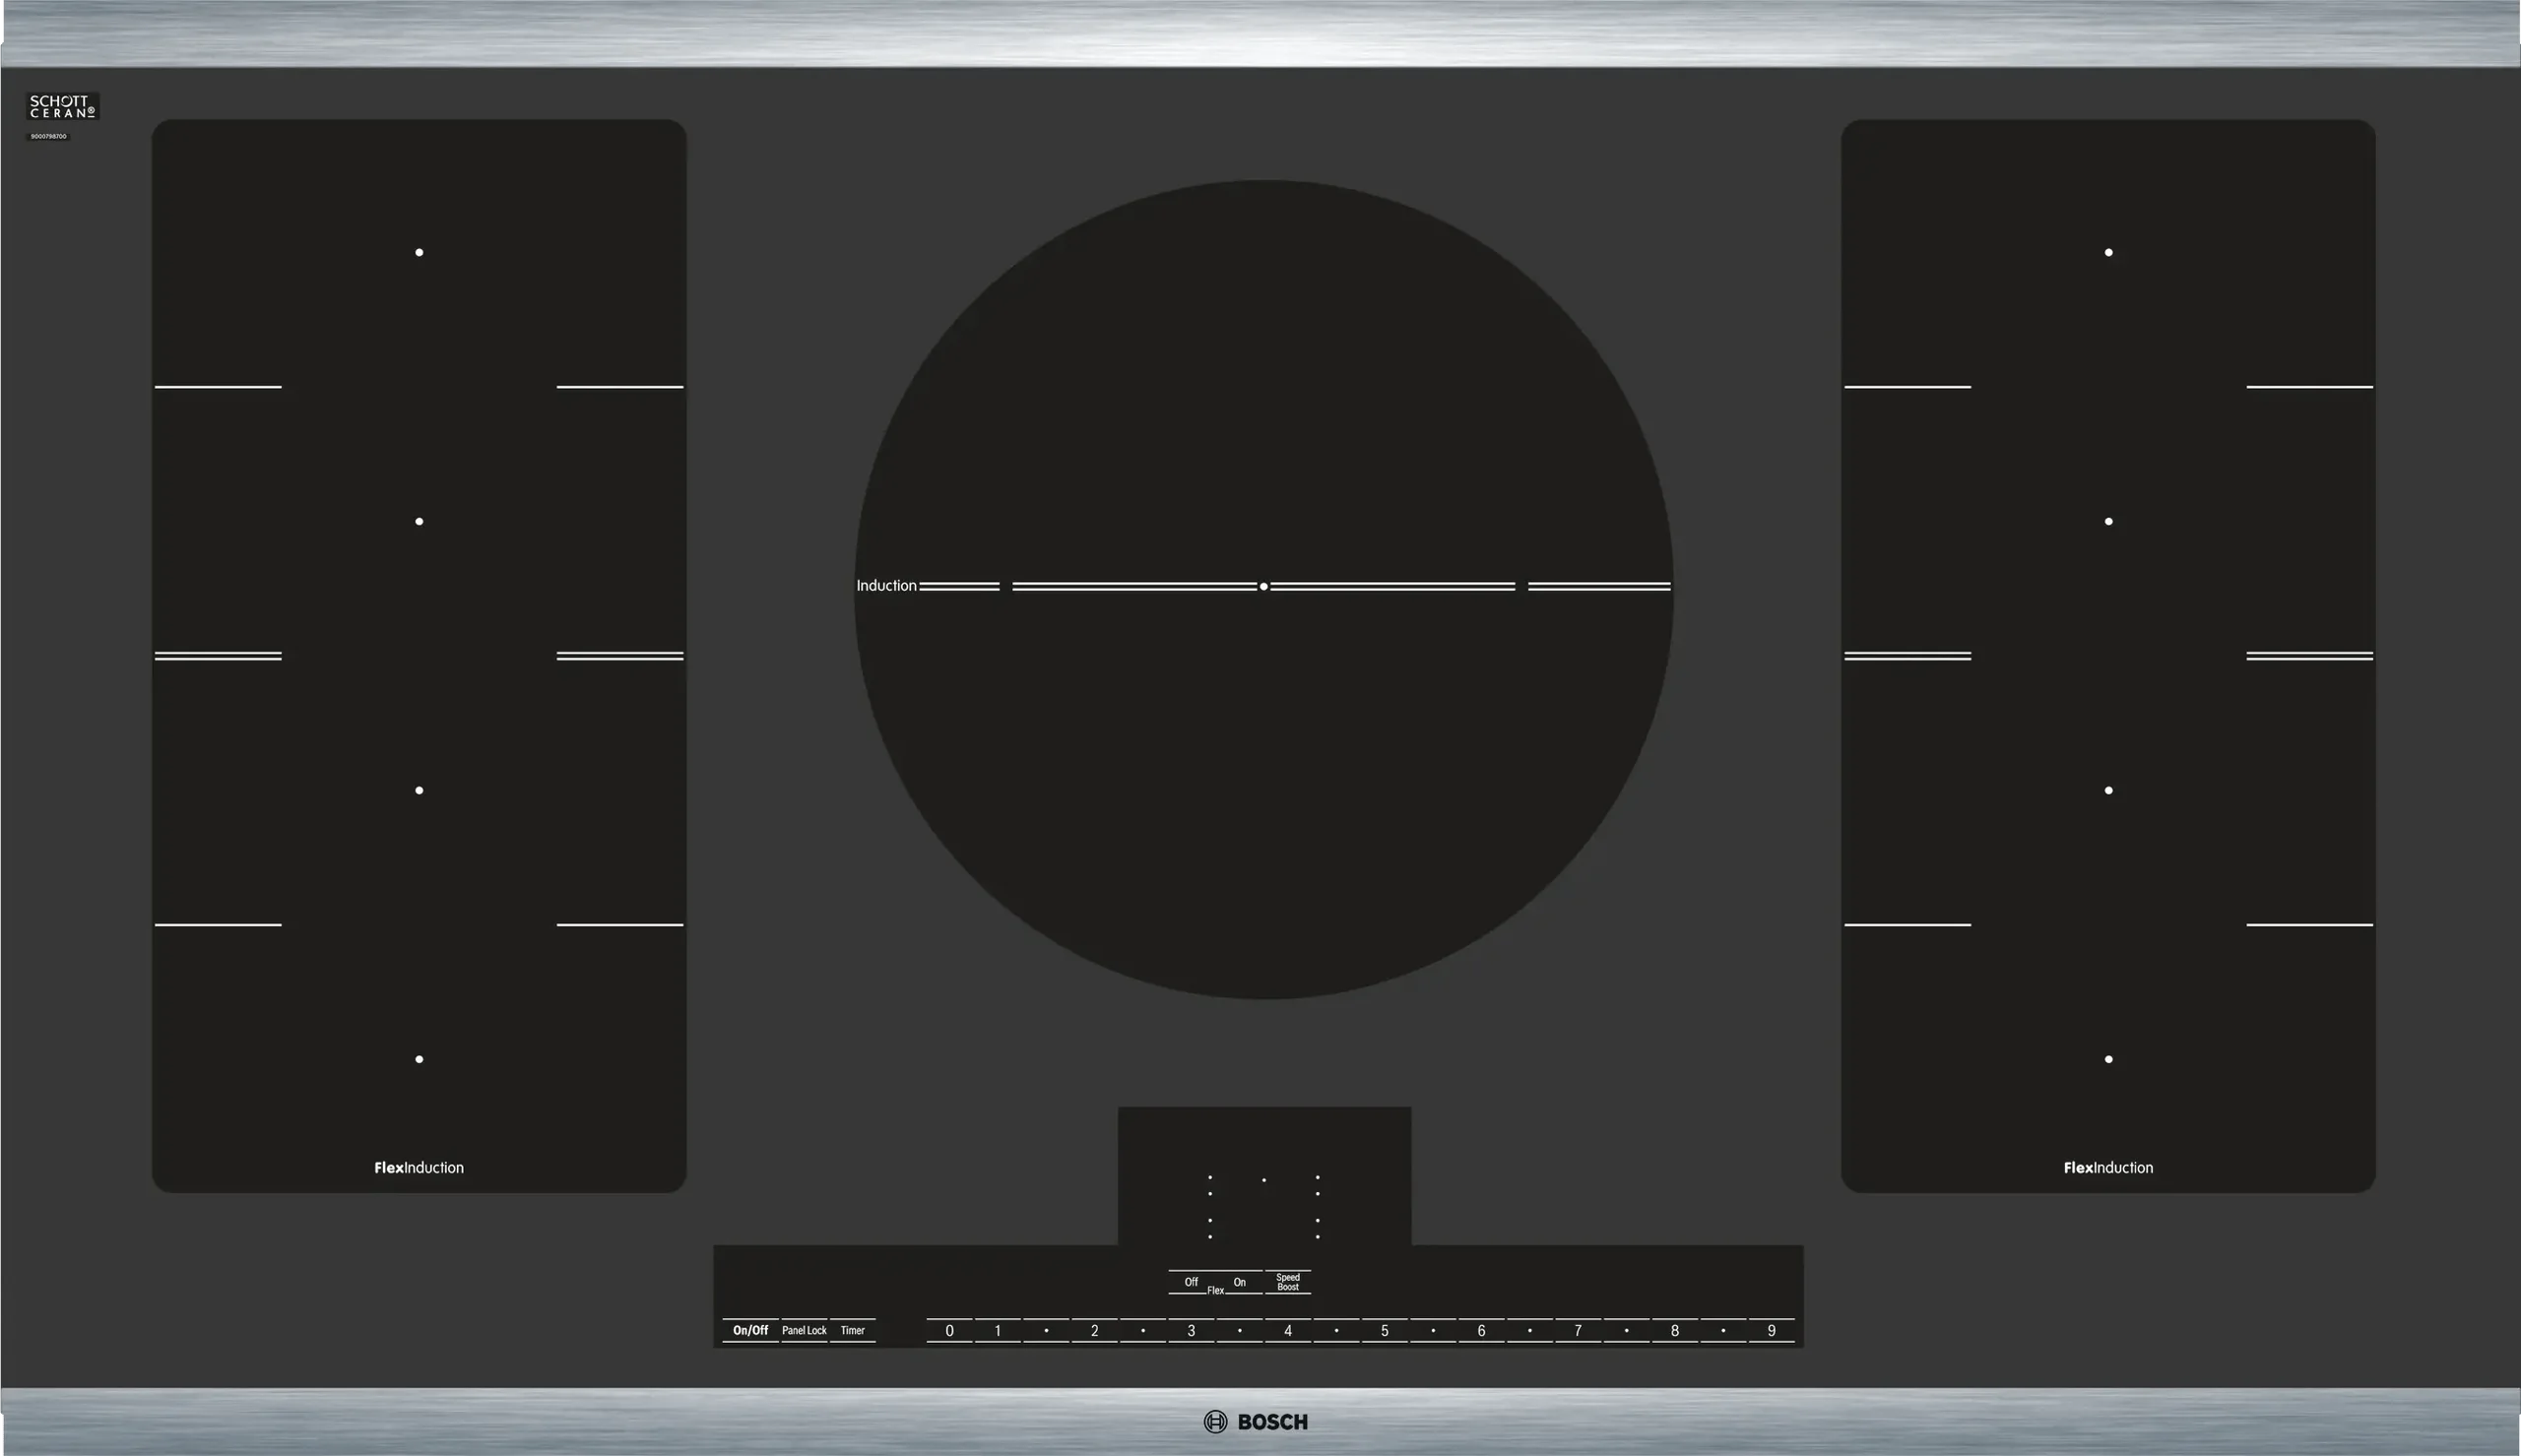Tap top dot of left FlexInduction zone
The width and height of the screenshot is (2521, 1456).
pos(419,252)
